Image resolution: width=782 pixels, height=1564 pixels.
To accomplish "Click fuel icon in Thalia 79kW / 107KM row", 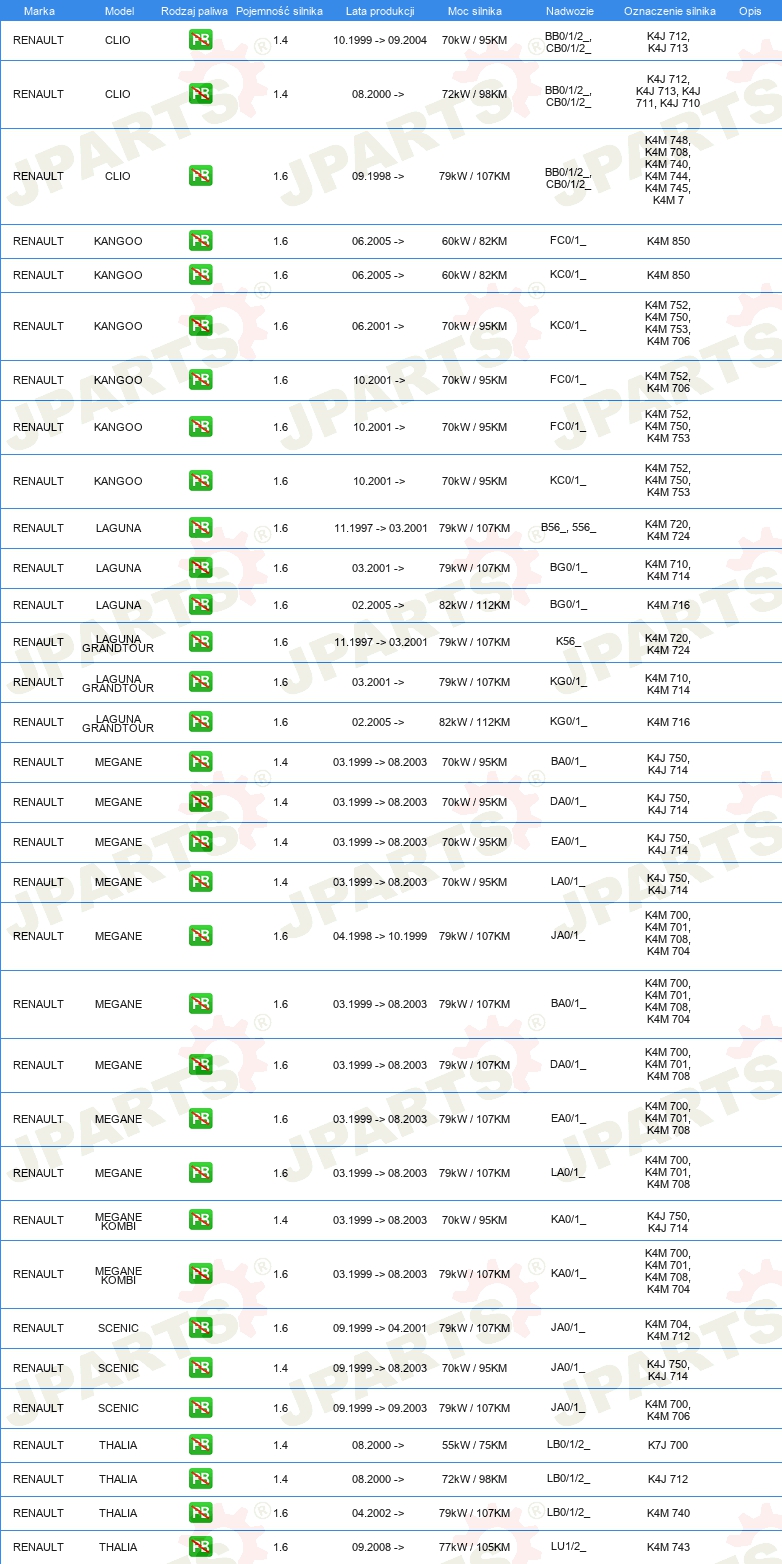I will click(x=200, y=1513).
